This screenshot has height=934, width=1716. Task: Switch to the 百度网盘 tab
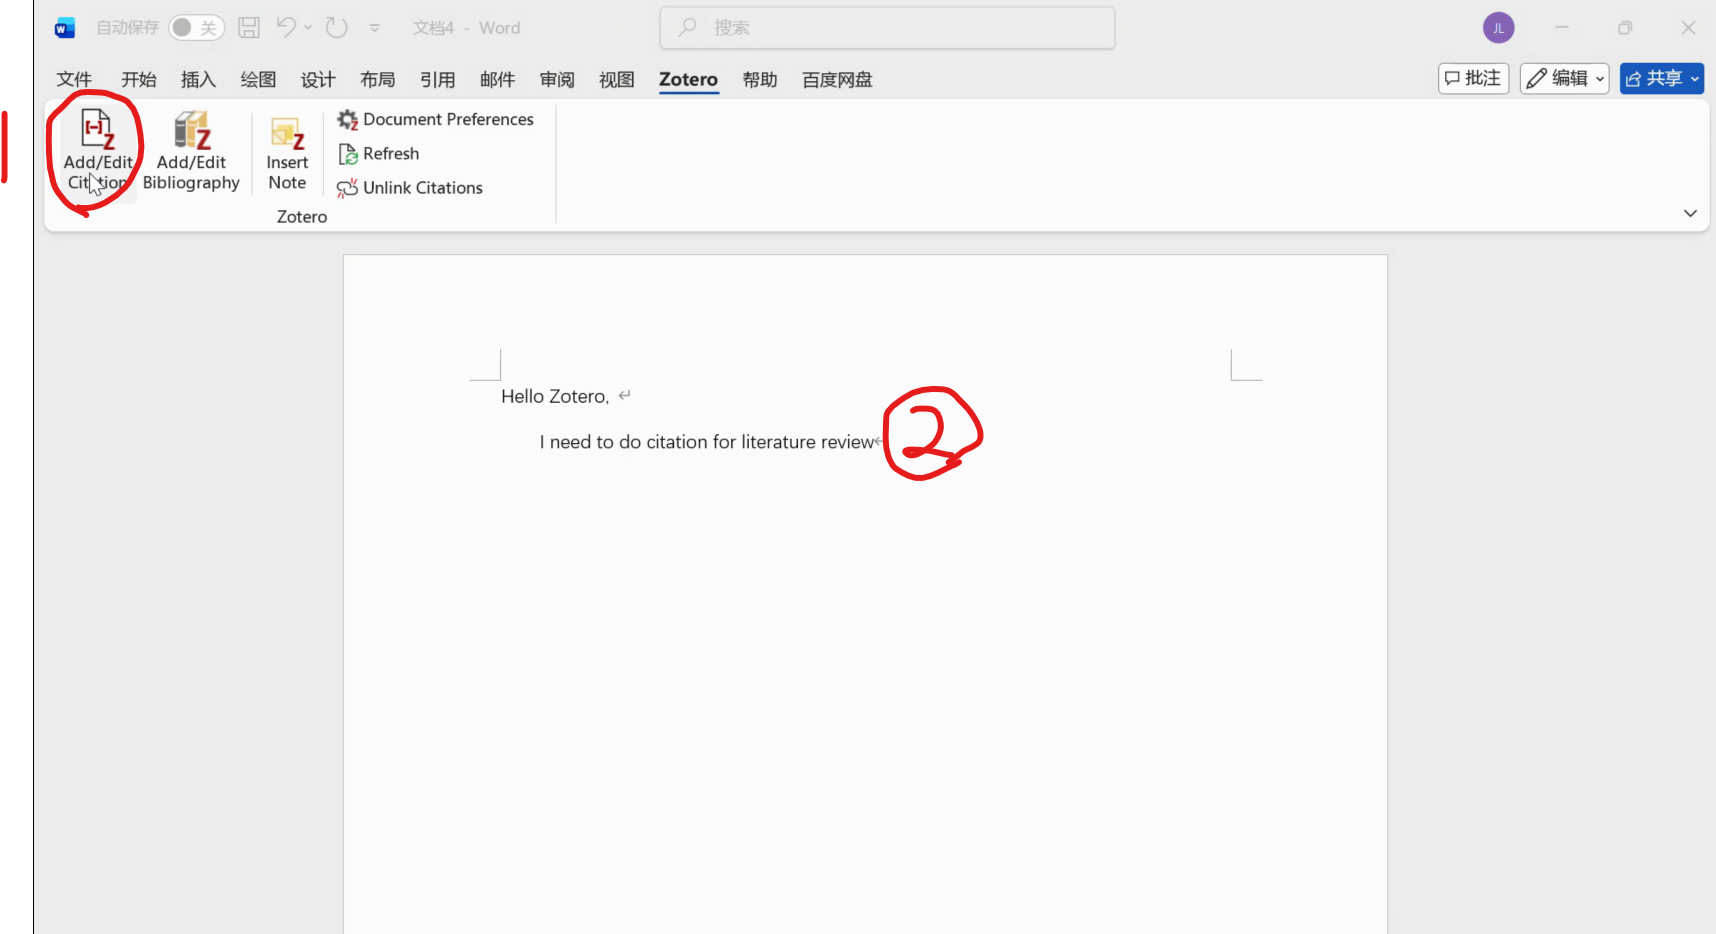(837, 80)
